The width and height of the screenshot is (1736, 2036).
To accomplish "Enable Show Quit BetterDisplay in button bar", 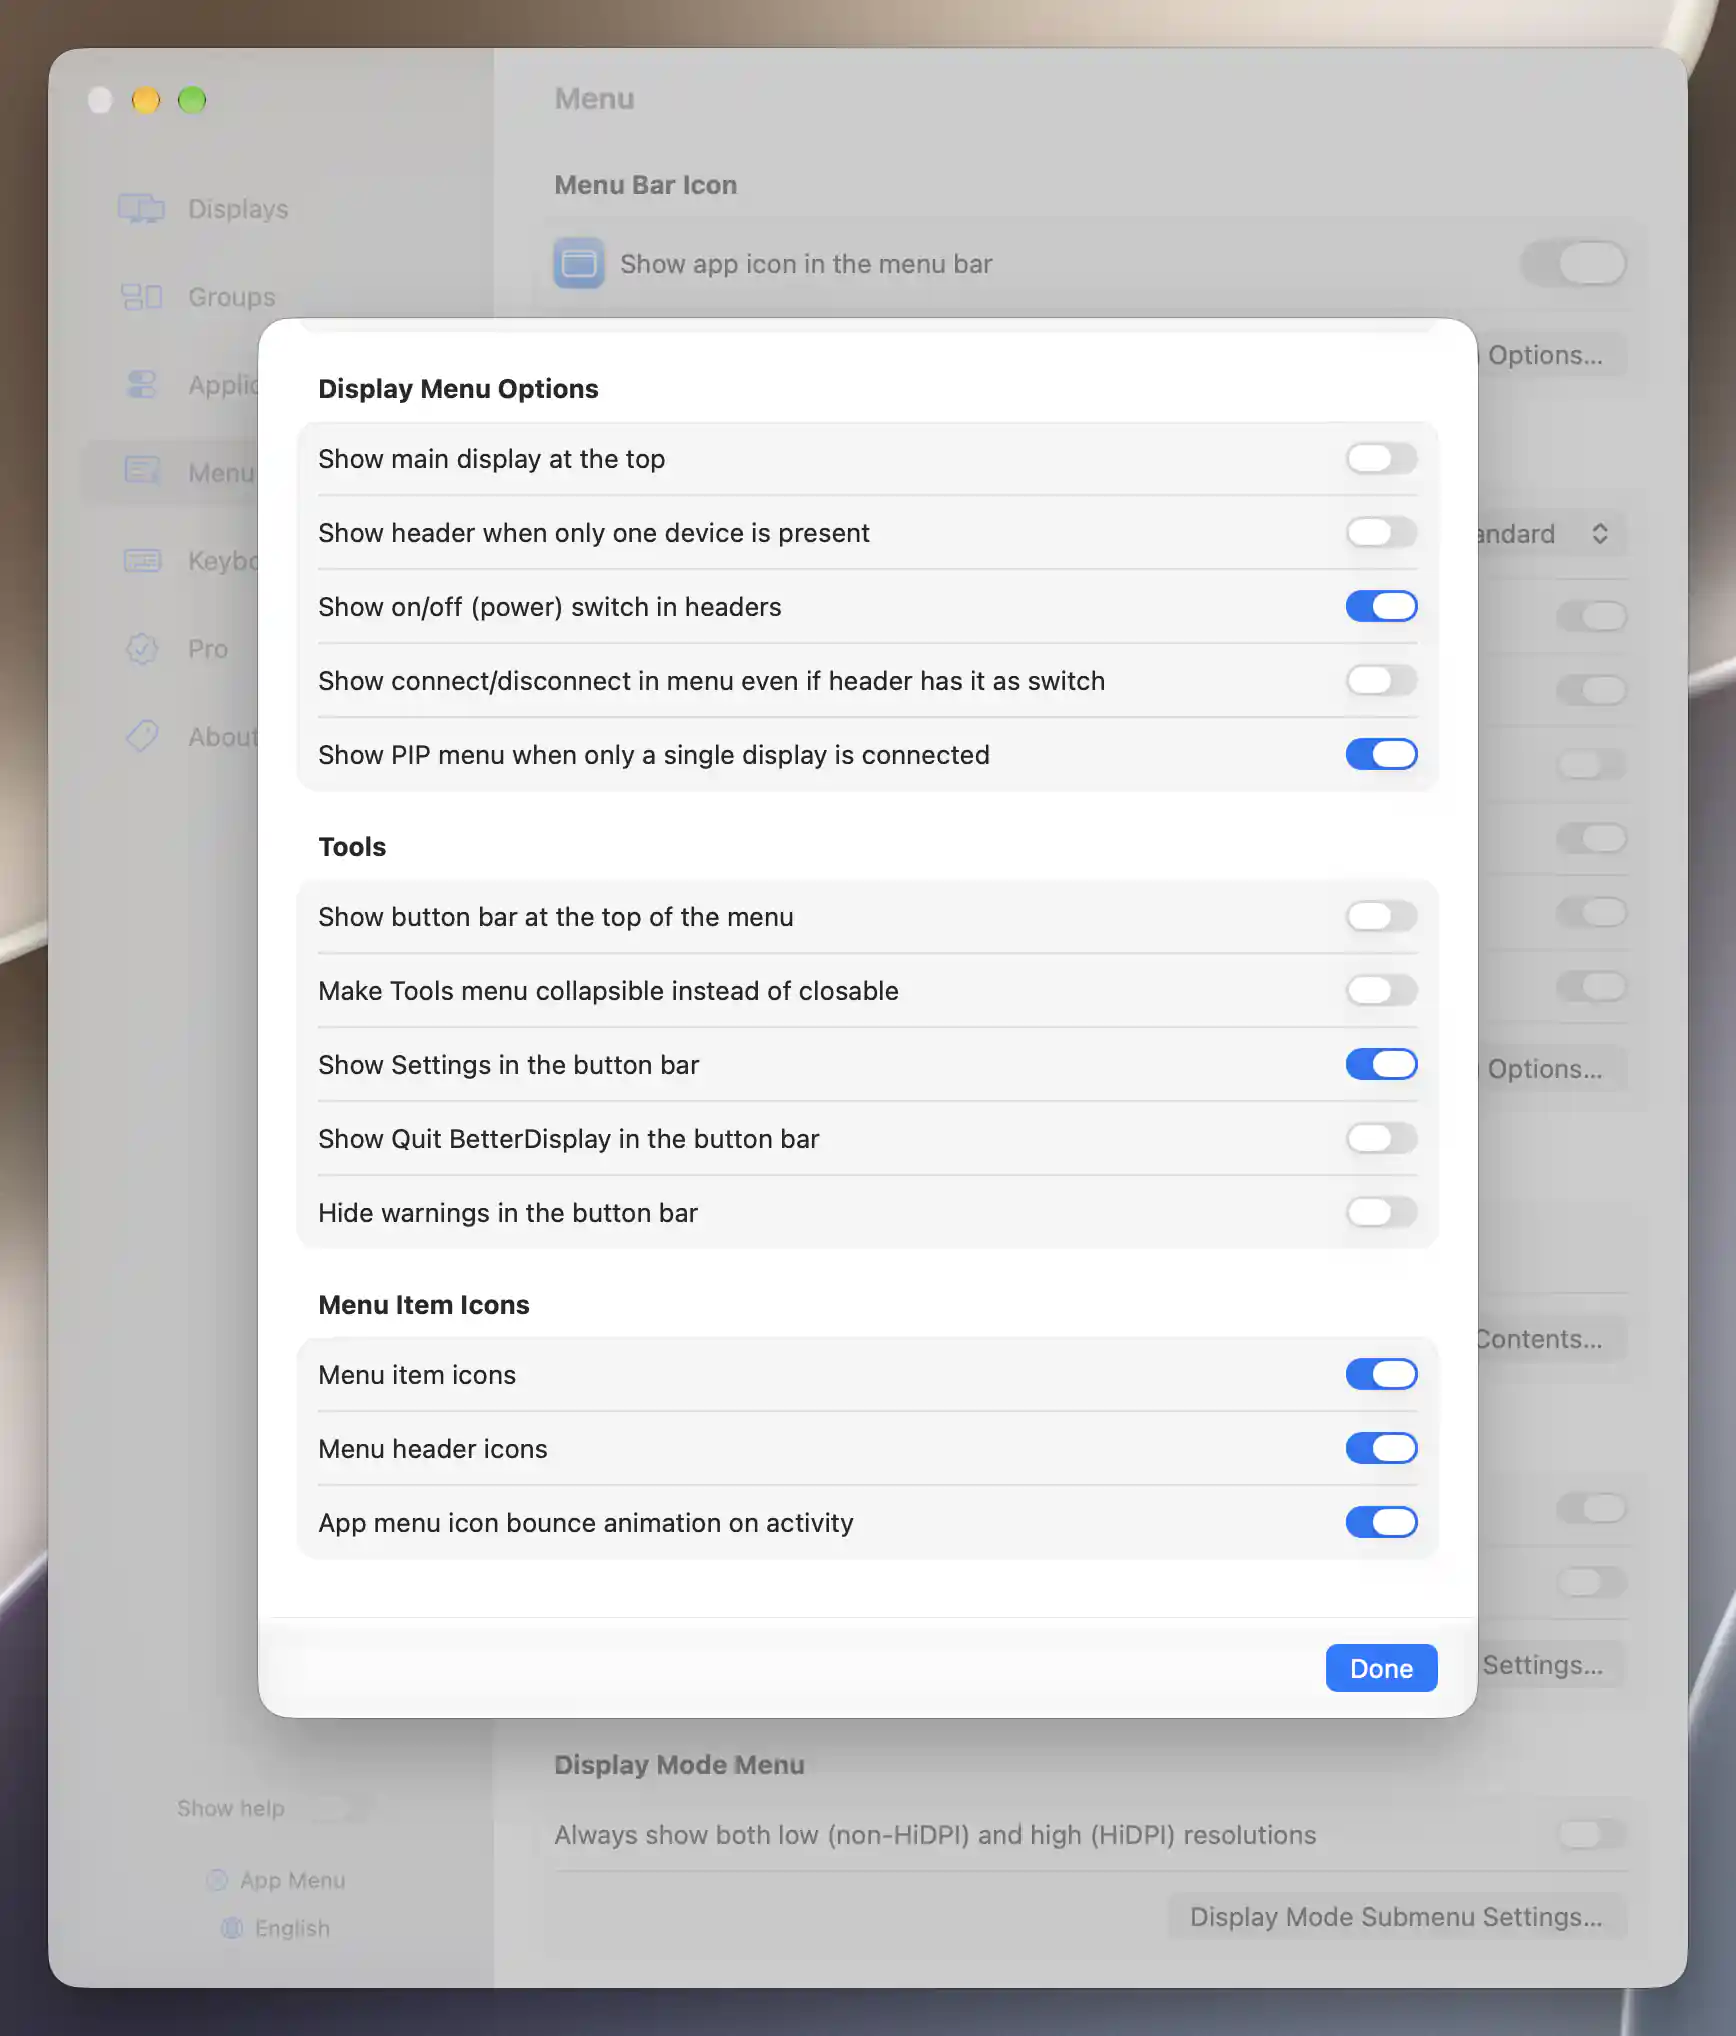I will click(1381, 1139).
